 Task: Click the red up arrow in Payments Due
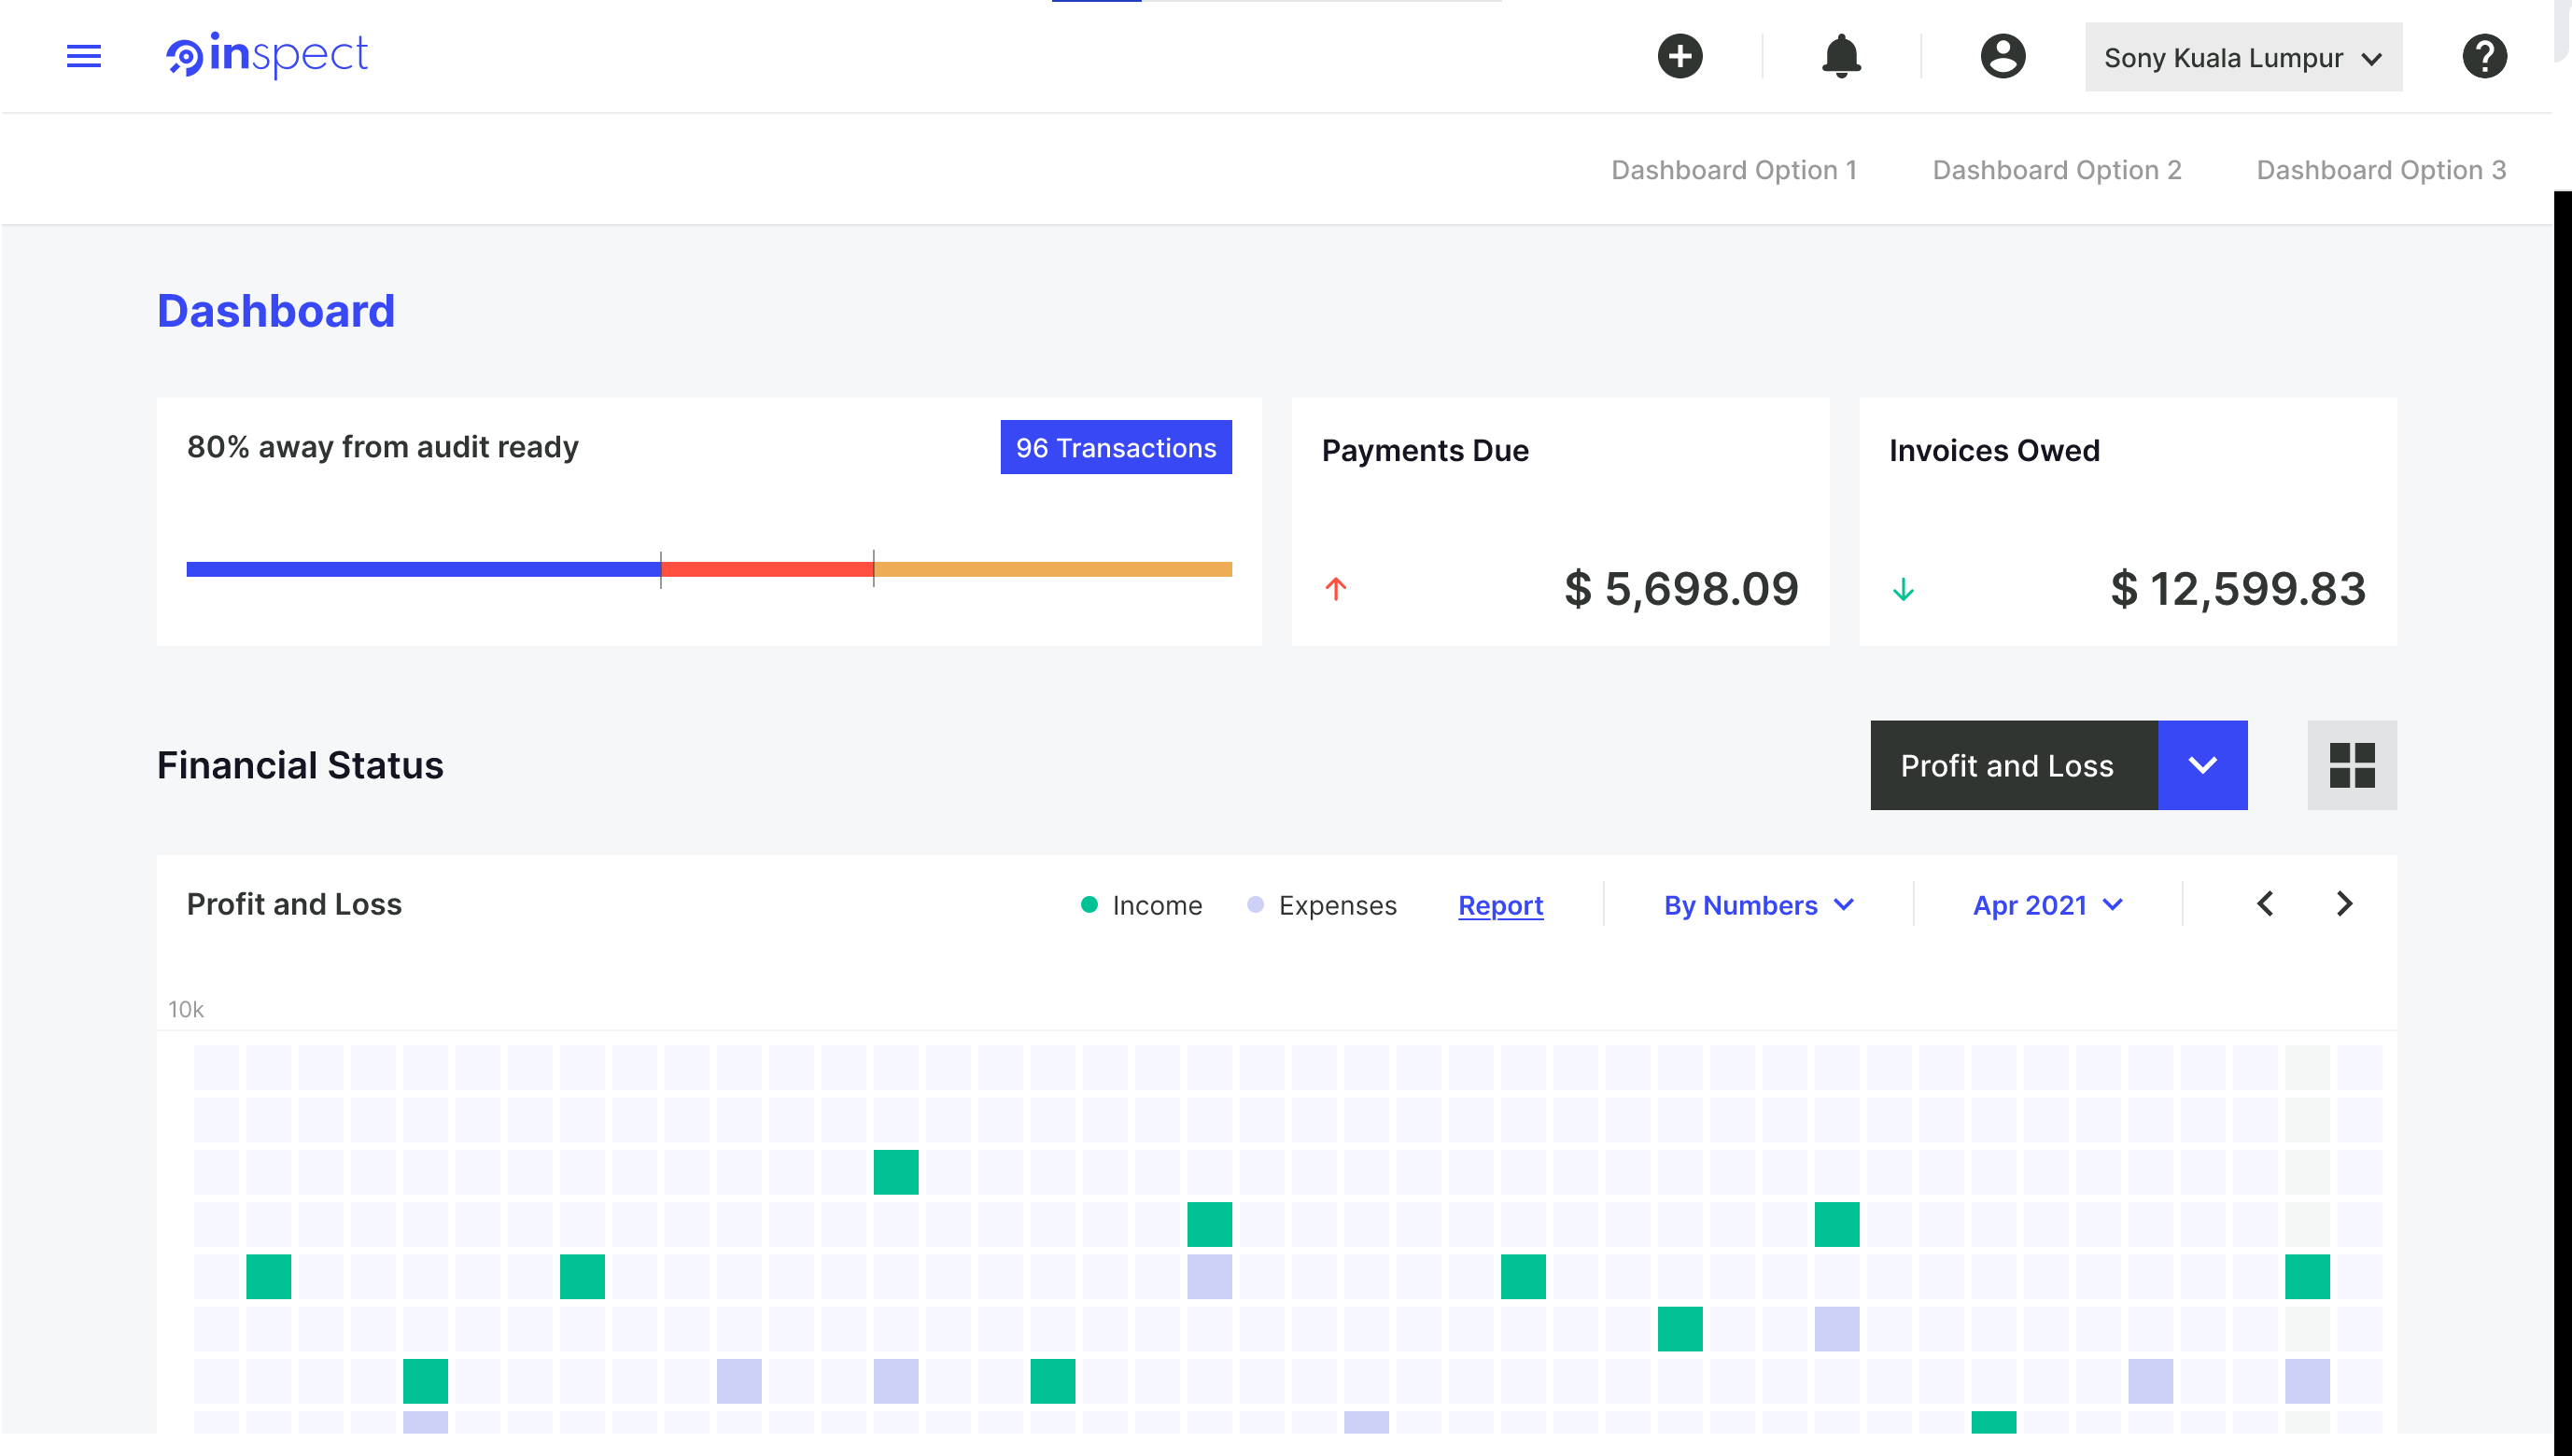pyautogui.click(x=1336, y=589)
